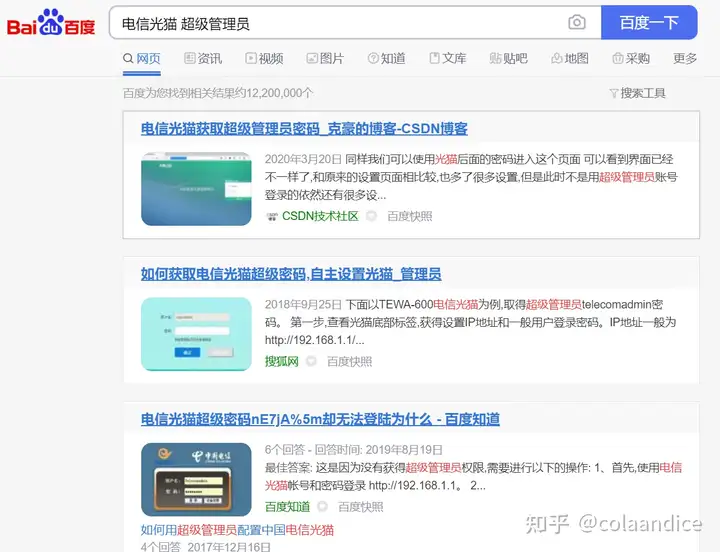Open the 文库 tab
Screen dimensions: 720x552
coord(448,59)
